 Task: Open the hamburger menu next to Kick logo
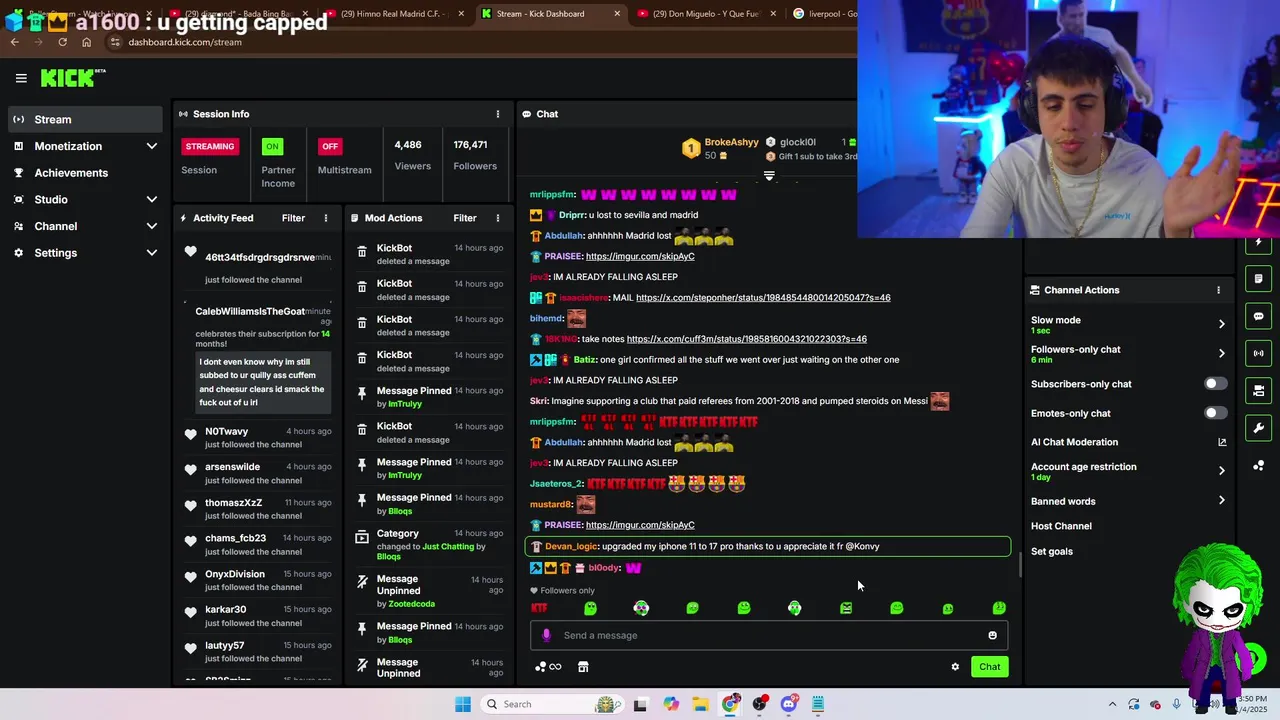[x=21, y=78]
